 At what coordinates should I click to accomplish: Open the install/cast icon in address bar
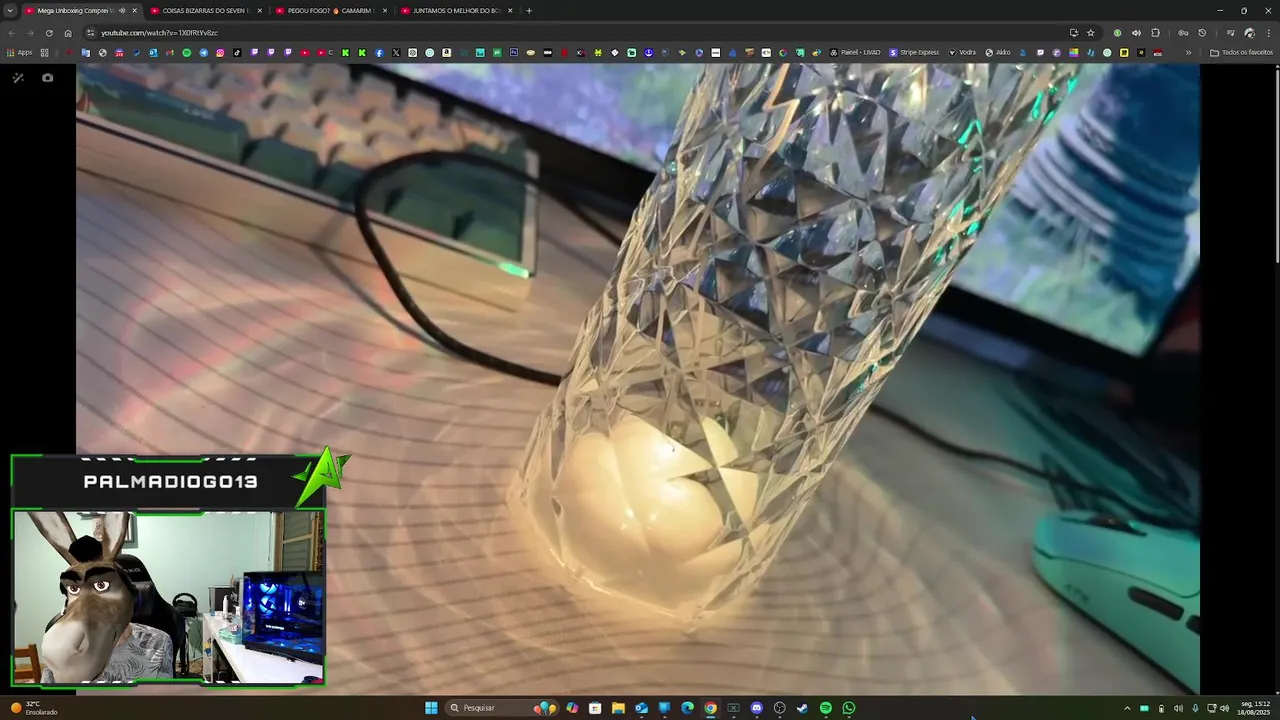1074,33
